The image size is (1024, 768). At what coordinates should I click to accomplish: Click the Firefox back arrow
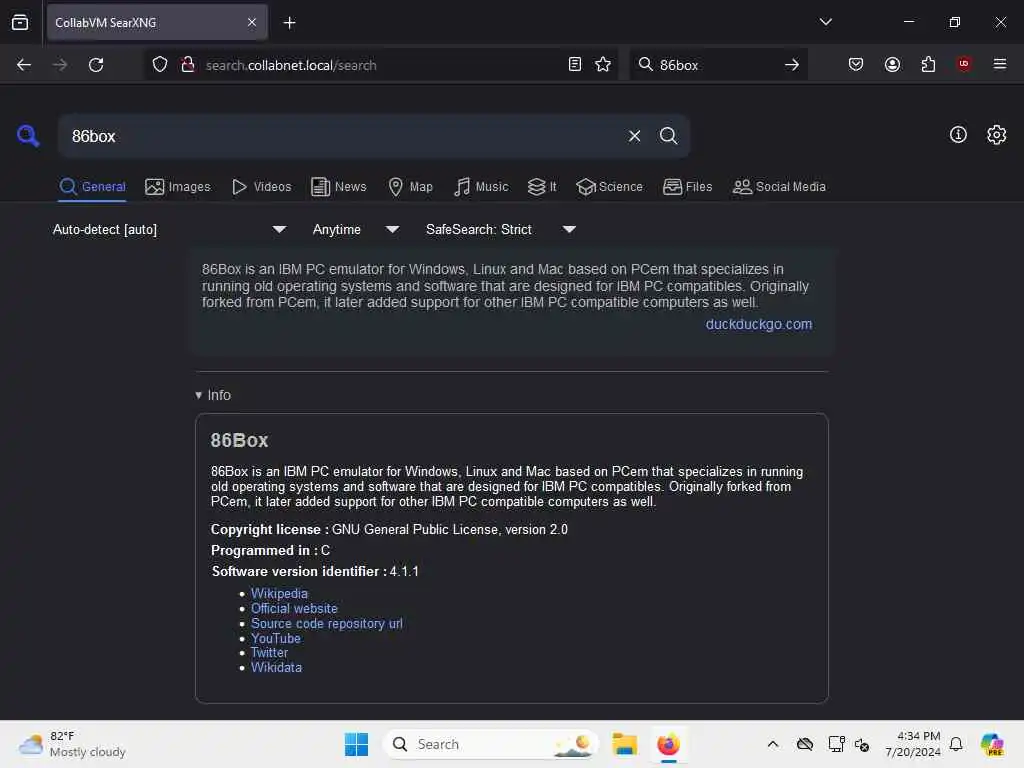(24, 65)
